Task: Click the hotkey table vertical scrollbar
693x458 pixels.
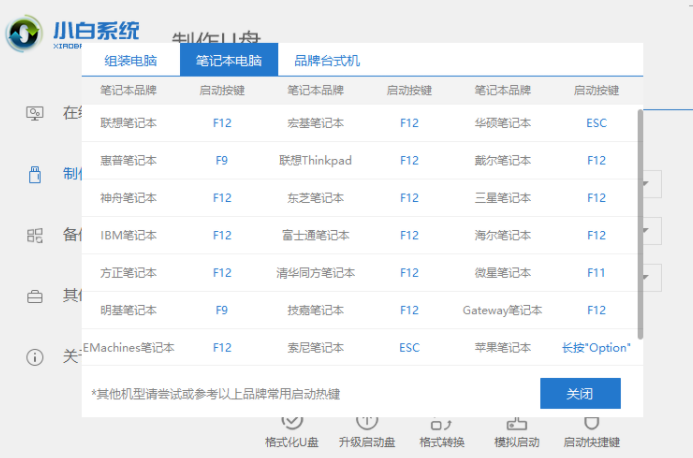Action: pos(640,220)
